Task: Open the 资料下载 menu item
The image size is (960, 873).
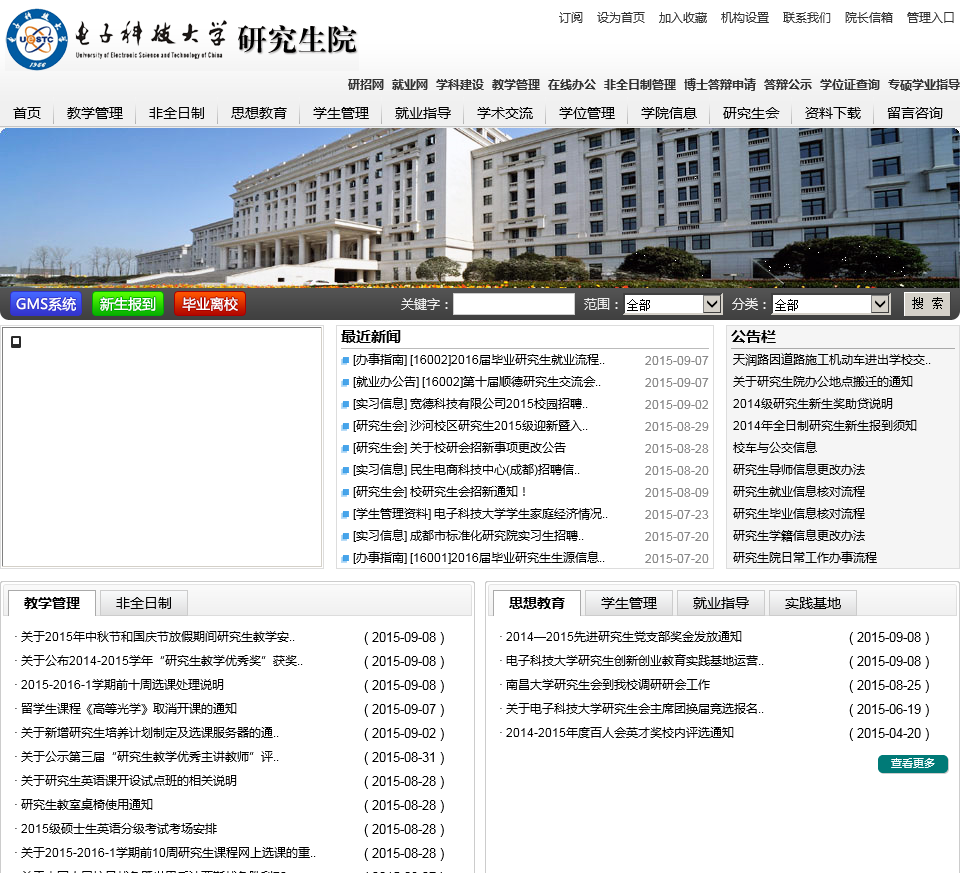Action: coord(833,113)
